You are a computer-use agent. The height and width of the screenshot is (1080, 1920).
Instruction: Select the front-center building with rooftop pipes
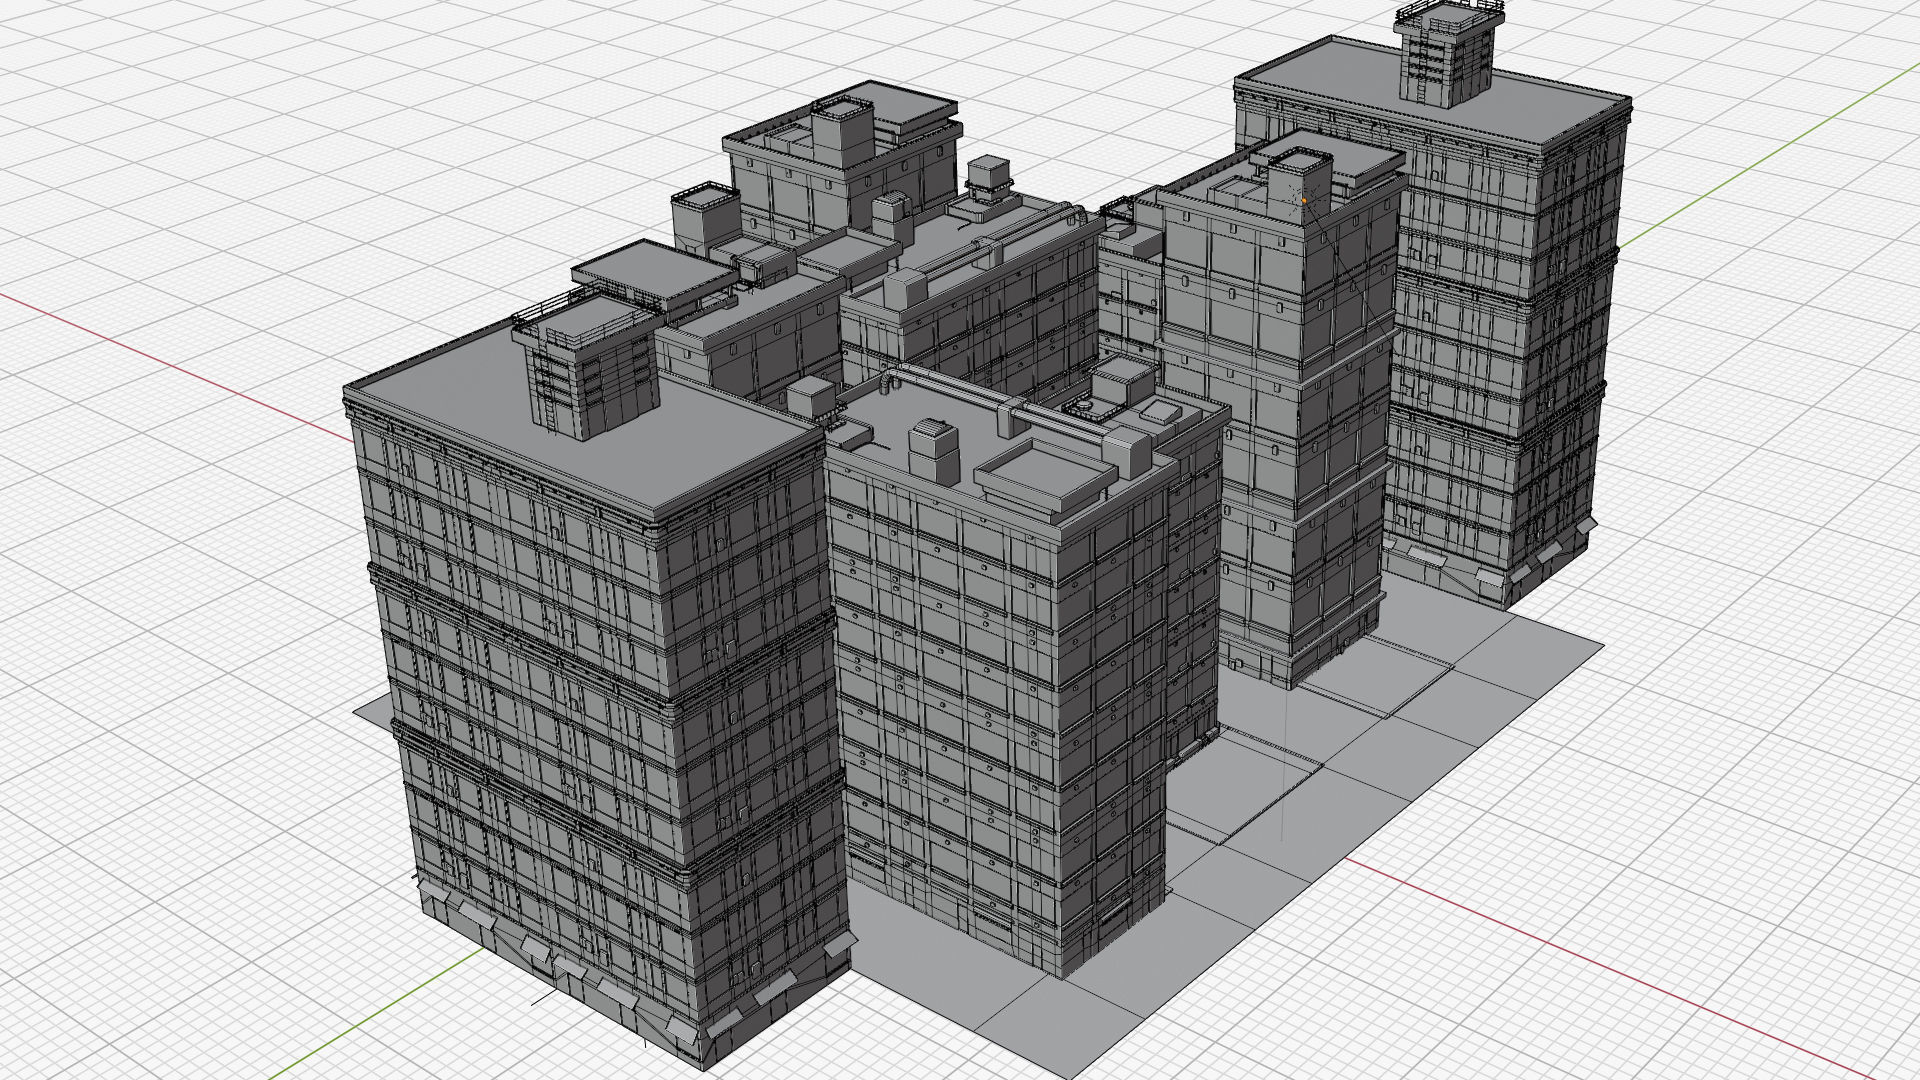pyautogui.click(x=1000, y=670)
